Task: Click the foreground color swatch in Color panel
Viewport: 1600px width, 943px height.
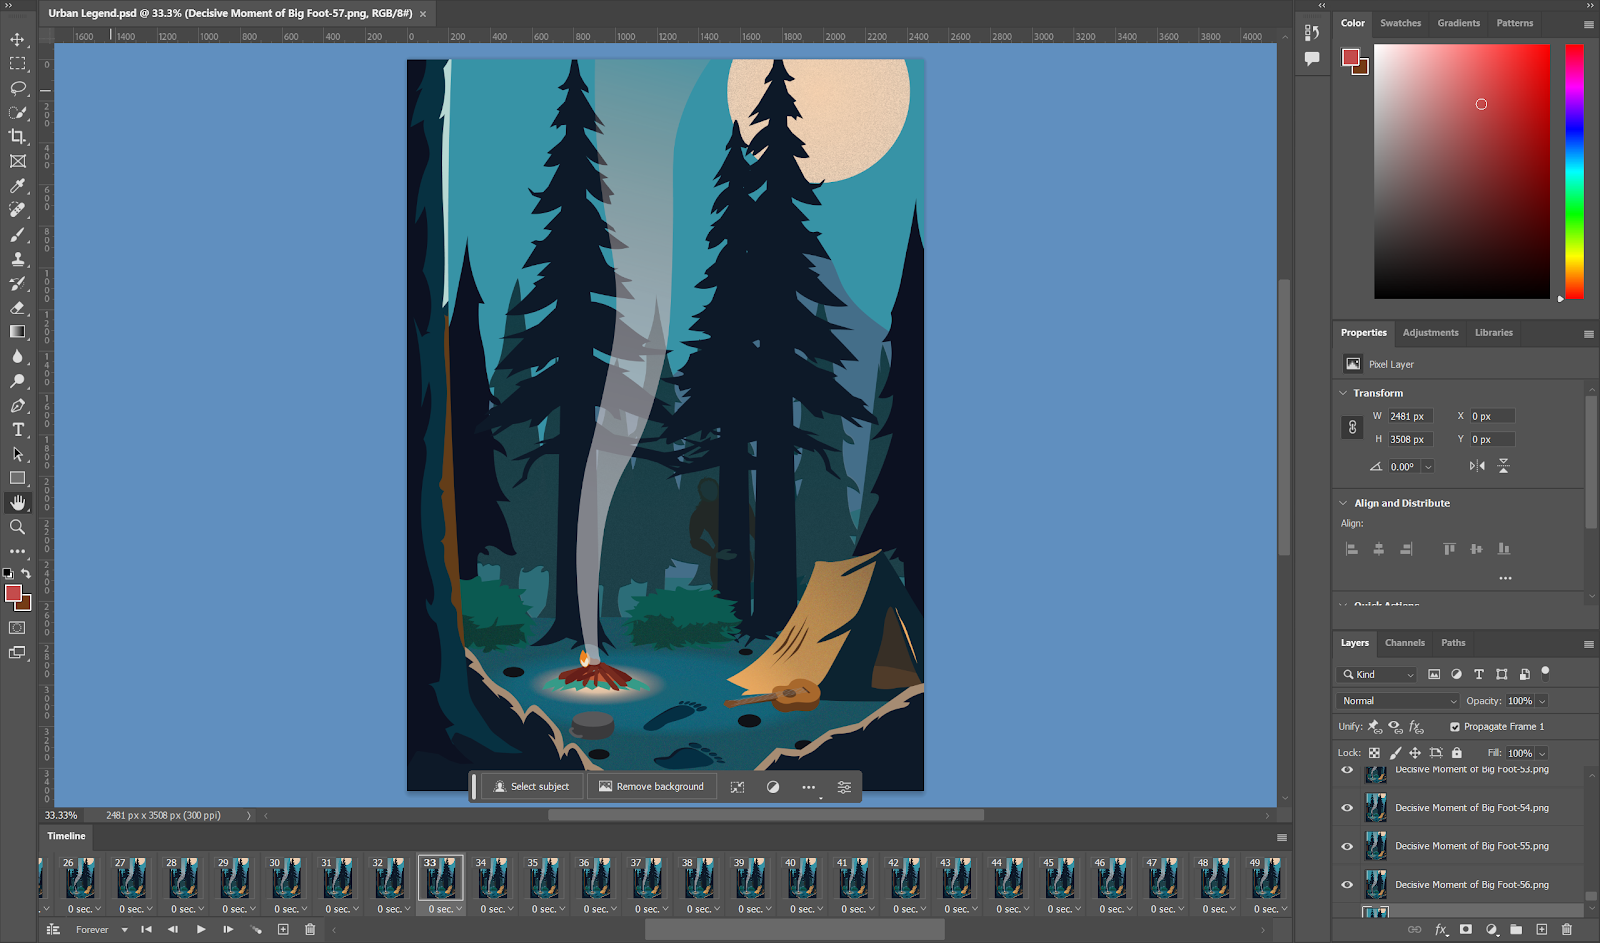Action: [1351, 58]
